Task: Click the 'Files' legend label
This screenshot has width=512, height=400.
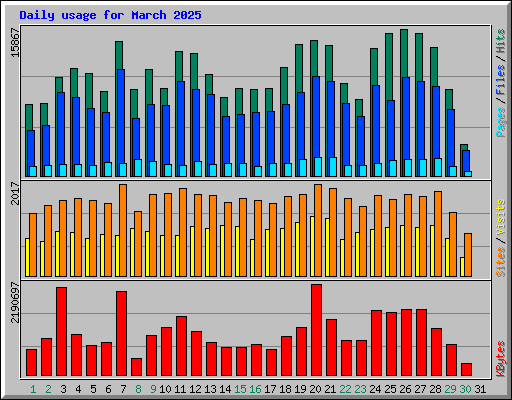Action: (x=500, y=80)
